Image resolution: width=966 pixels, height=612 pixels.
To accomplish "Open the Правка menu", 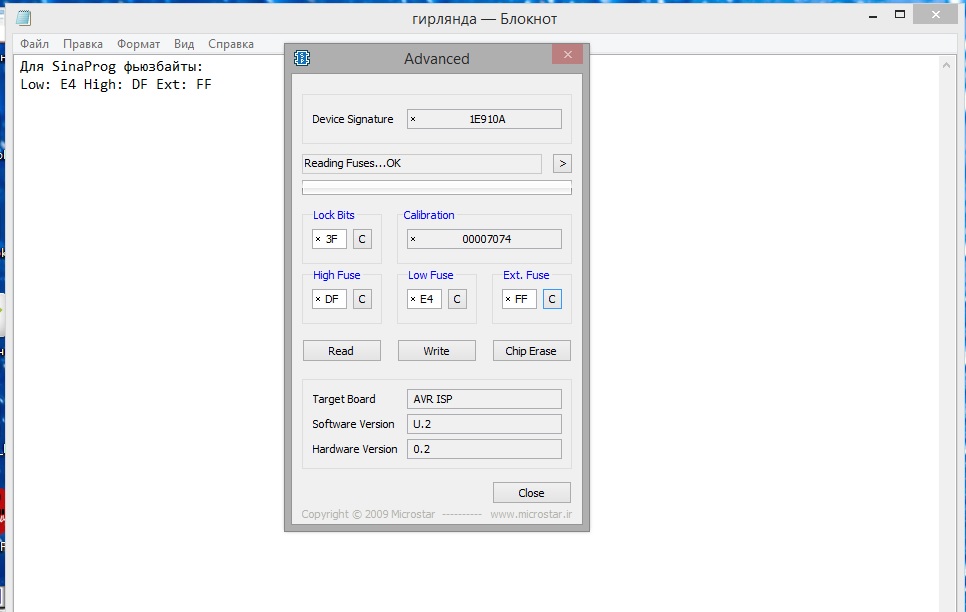I will 83,44.
